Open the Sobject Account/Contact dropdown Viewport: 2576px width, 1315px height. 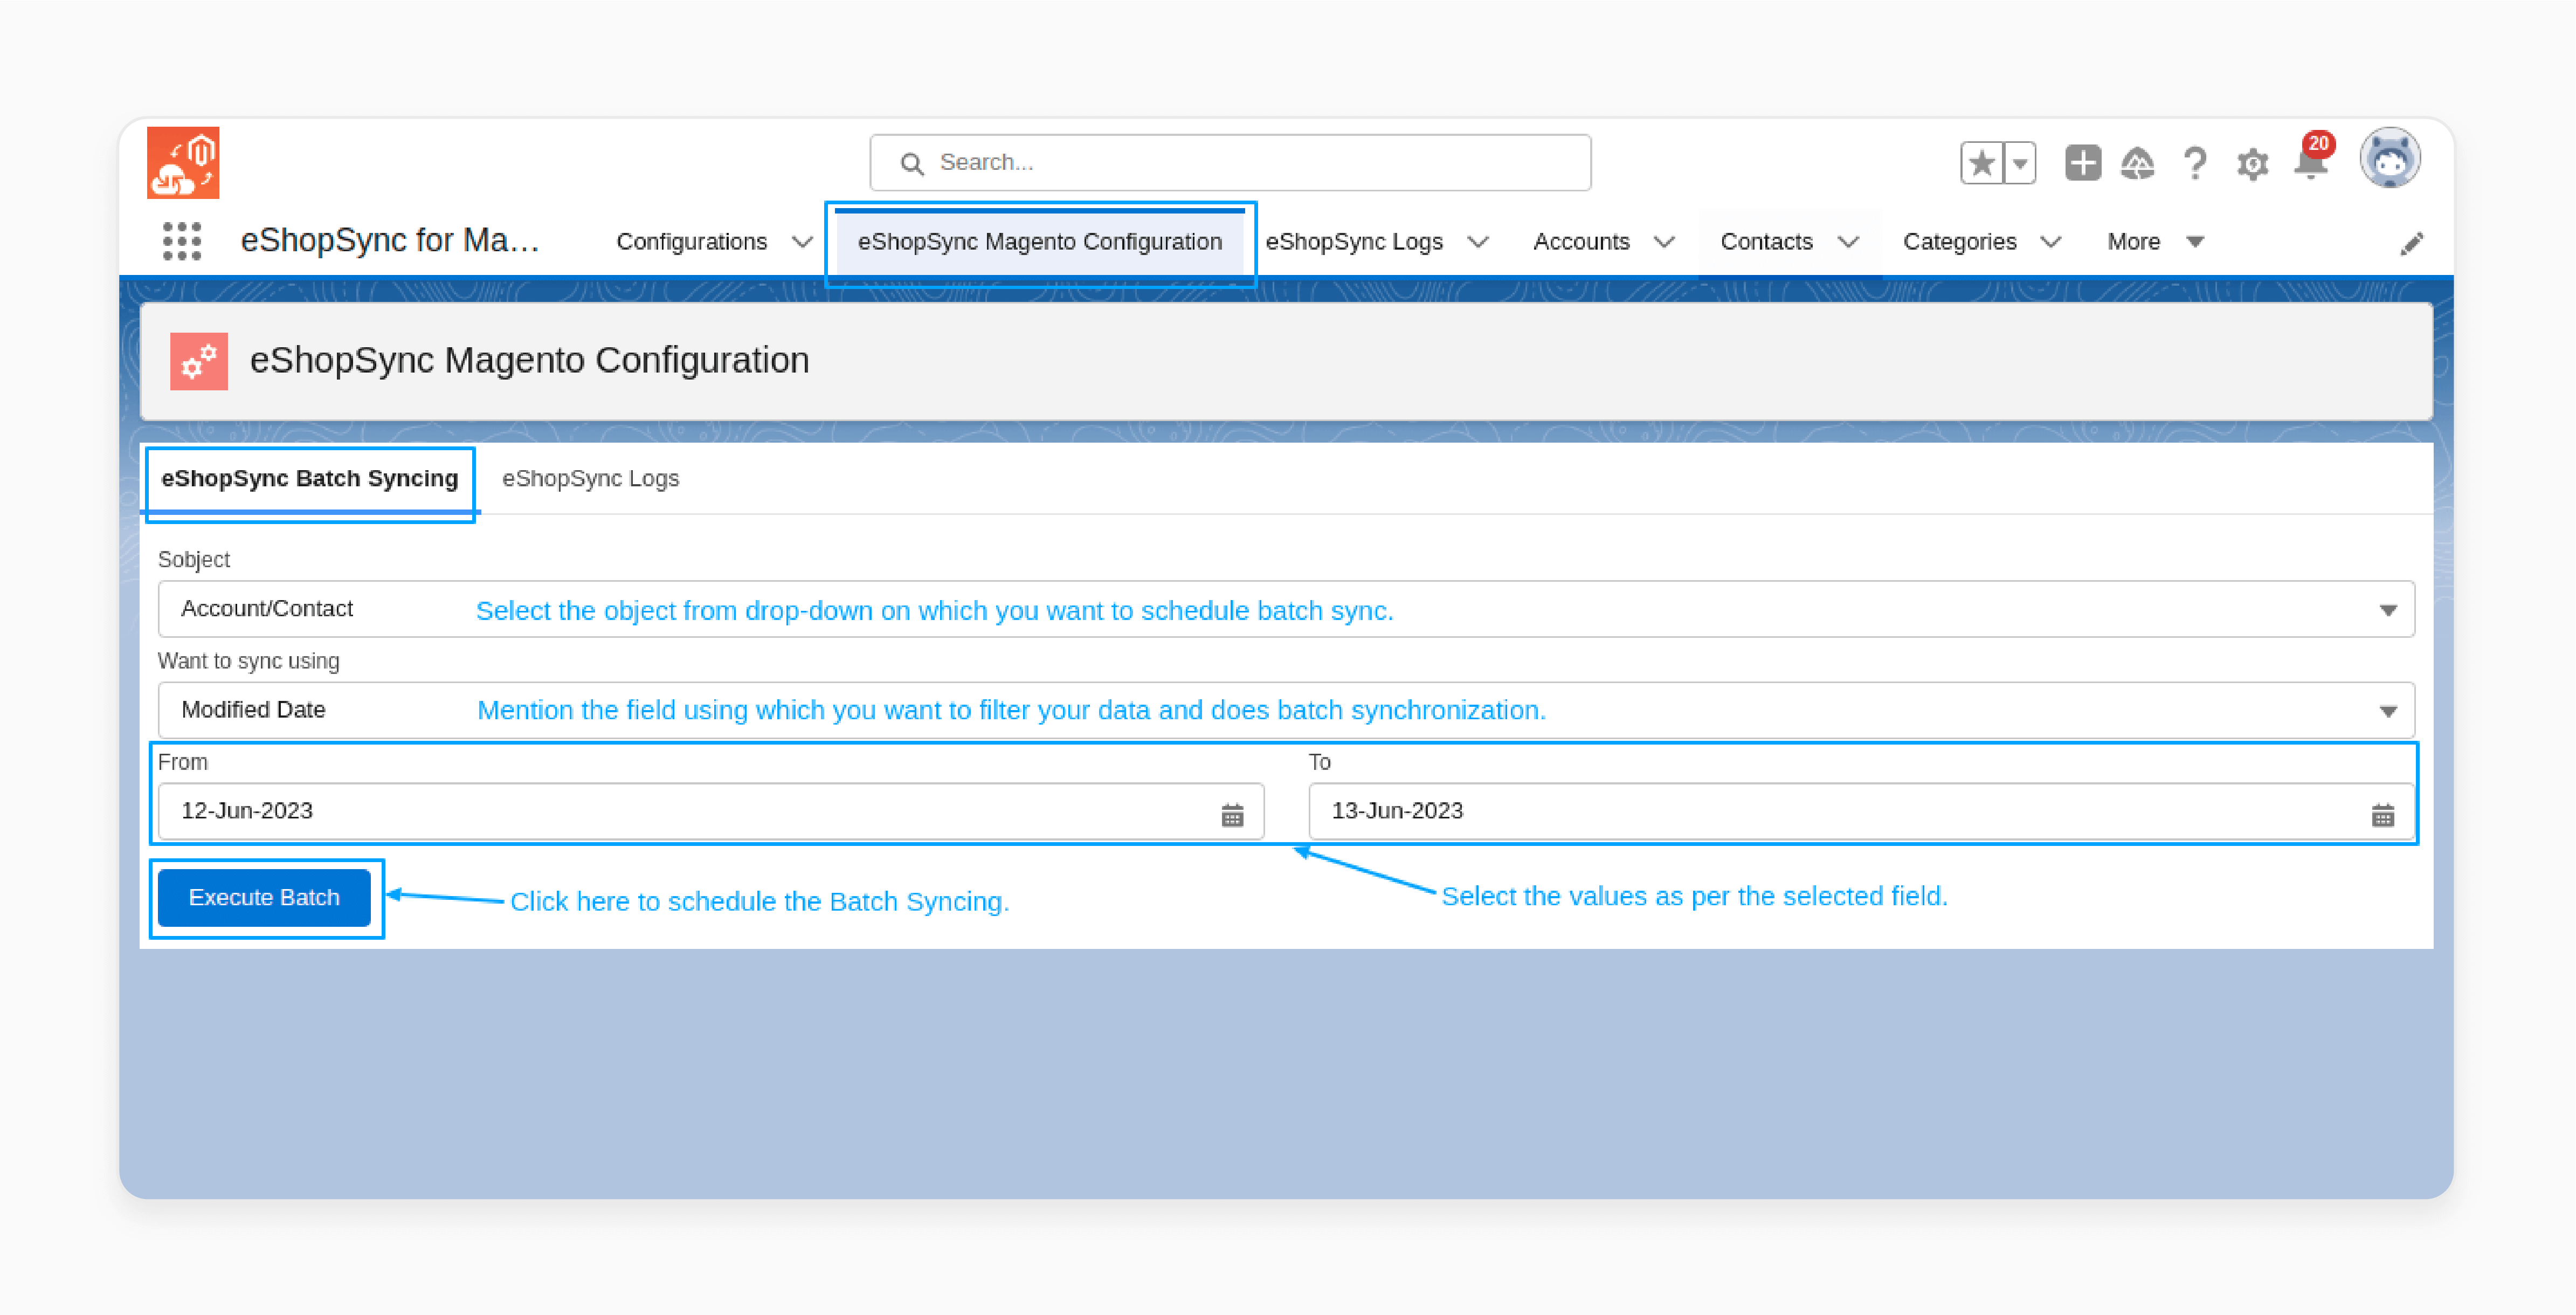coord(1286,609)
